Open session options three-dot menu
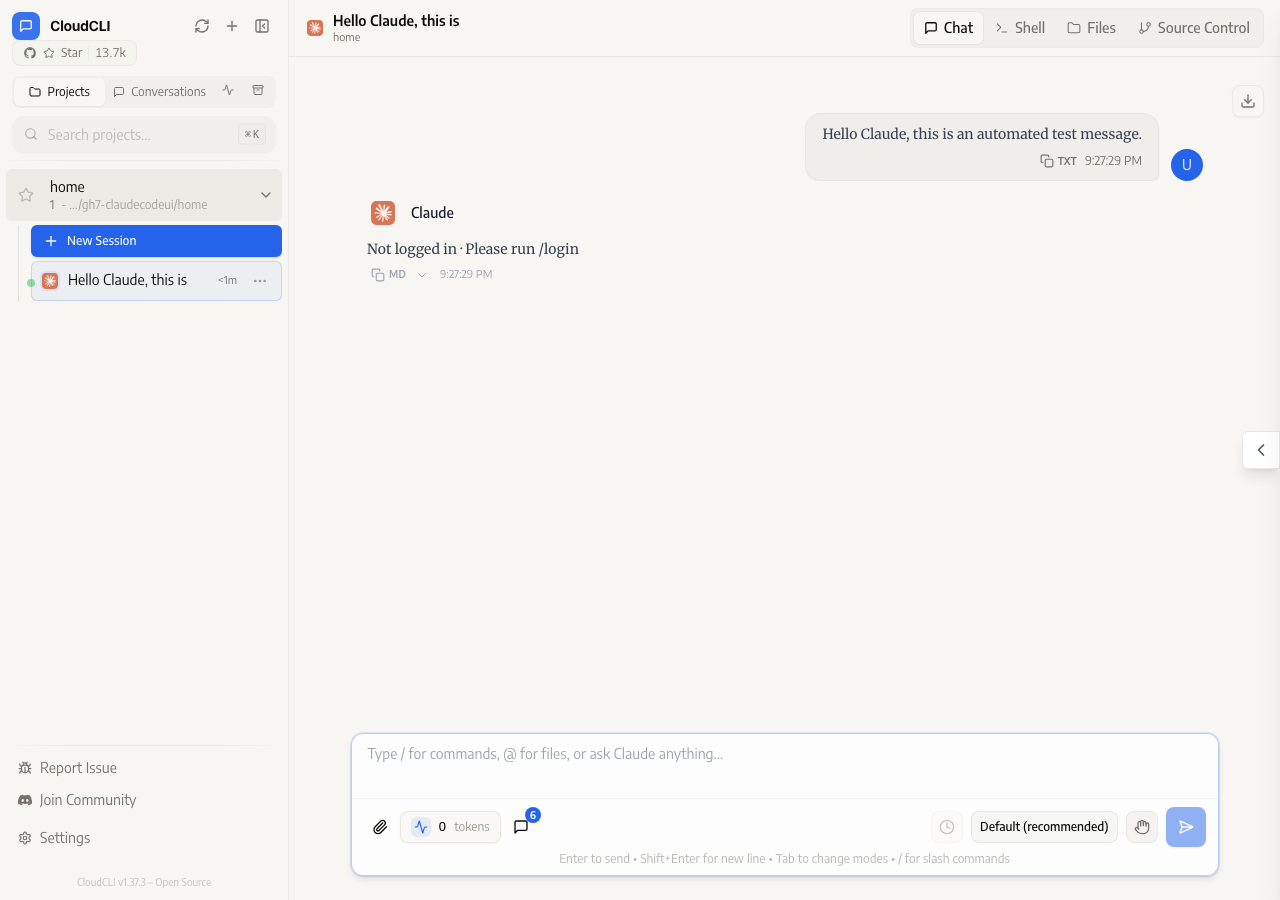Screen dimensions: 1280x900 (260, 281)
